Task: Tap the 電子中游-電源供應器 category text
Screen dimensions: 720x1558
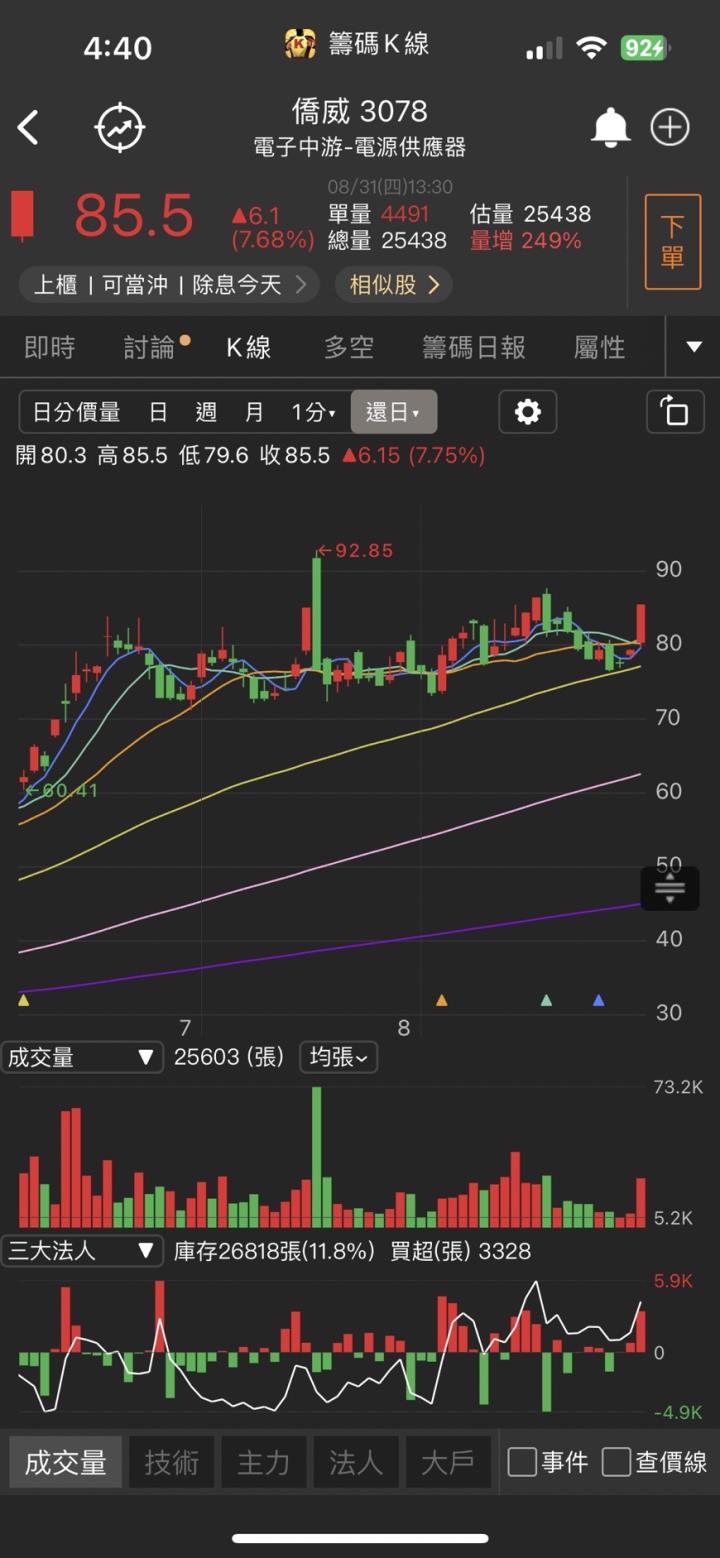Action: tap(360, 148)
